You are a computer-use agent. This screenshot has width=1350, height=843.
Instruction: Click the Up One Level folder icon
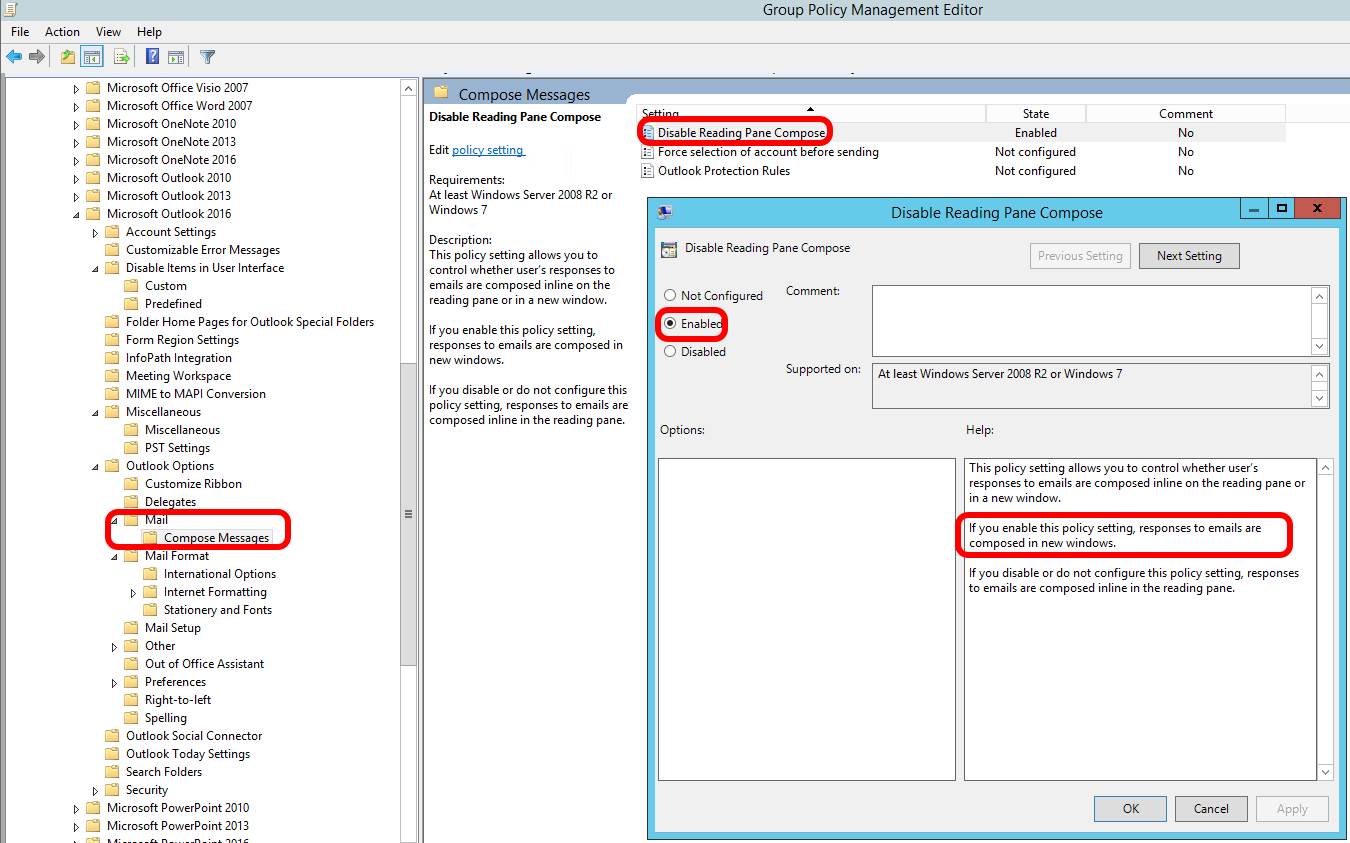click(67, 57)
